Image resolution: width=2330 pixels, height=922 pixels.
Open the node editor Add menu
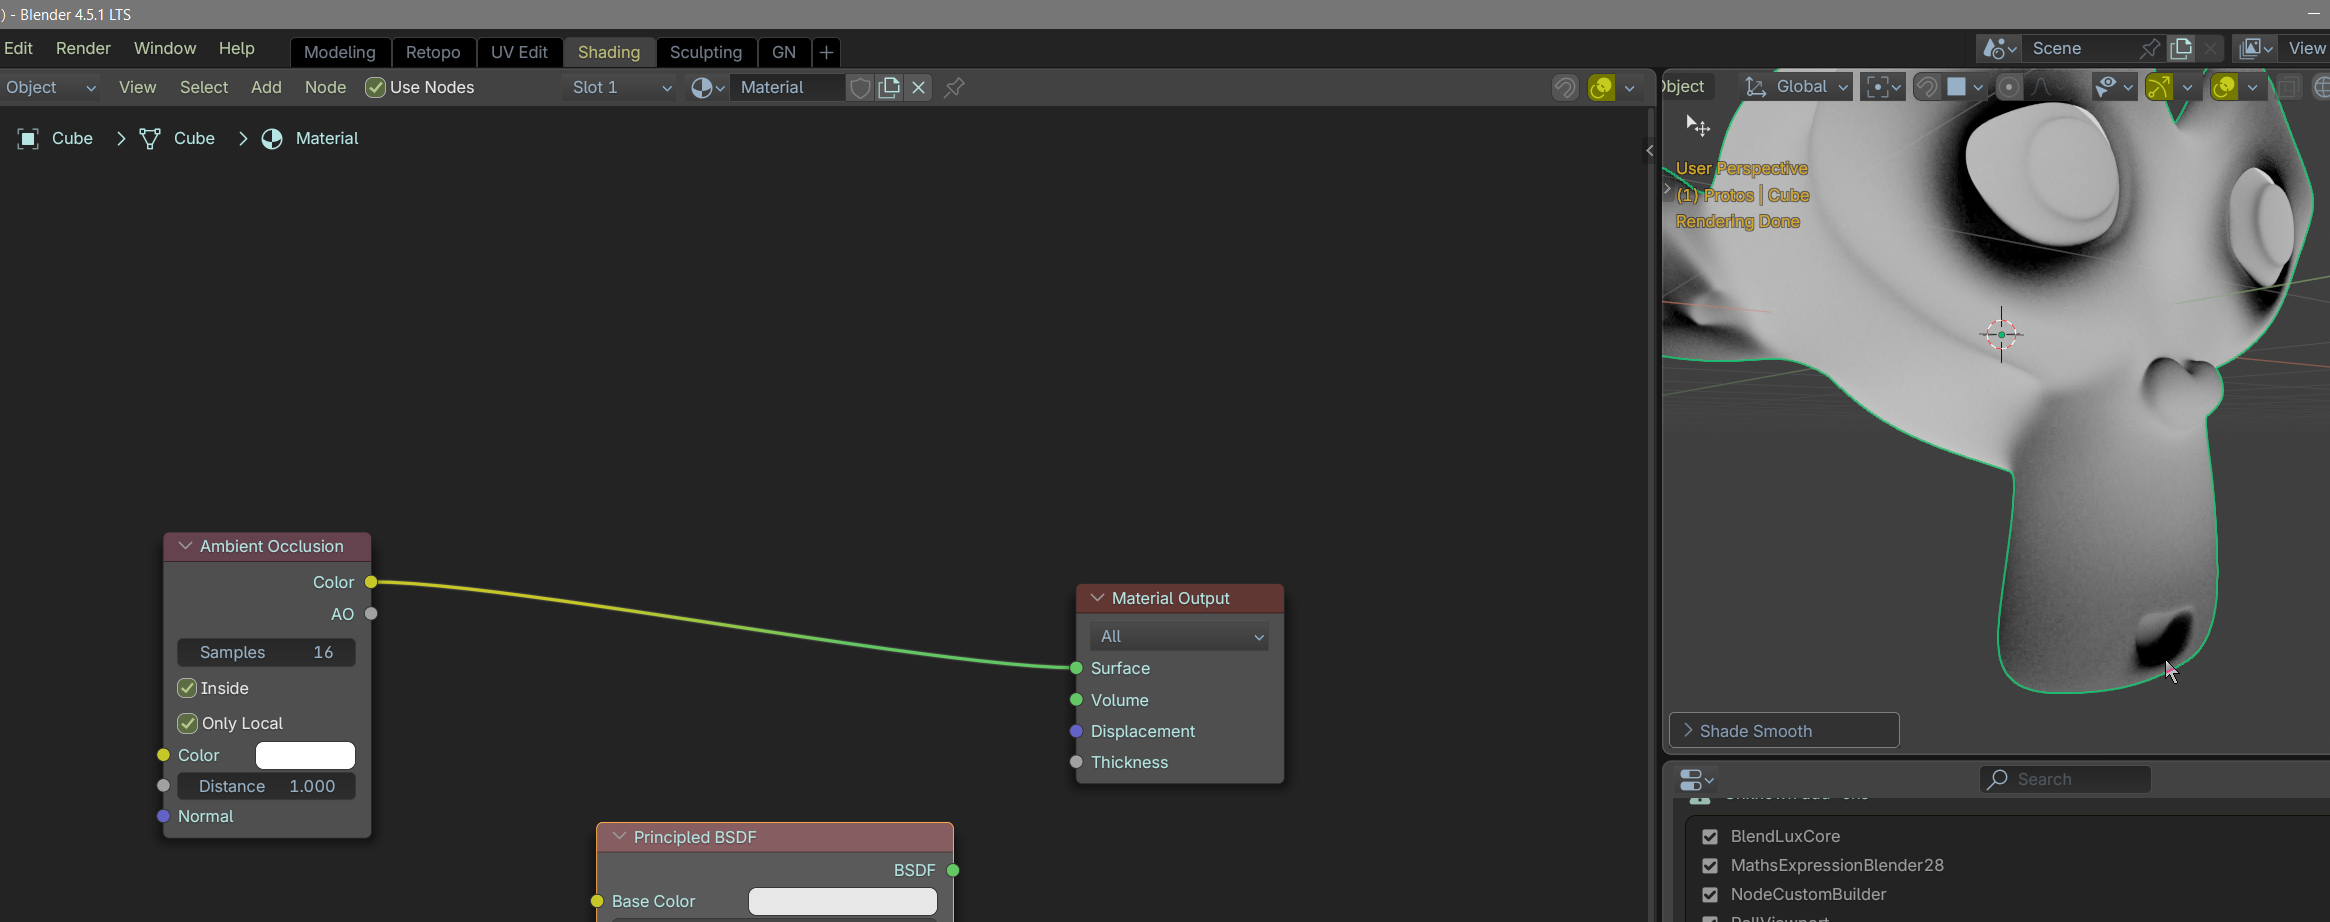[x=266, y=88]
